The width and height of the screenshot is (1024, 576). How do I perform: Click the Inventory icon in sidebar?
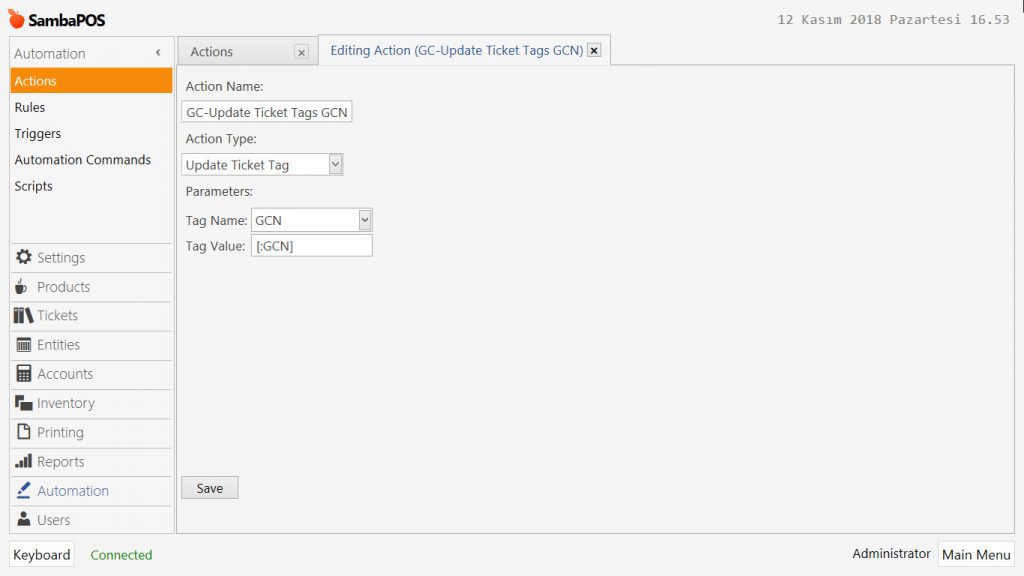tap(24, 403)
